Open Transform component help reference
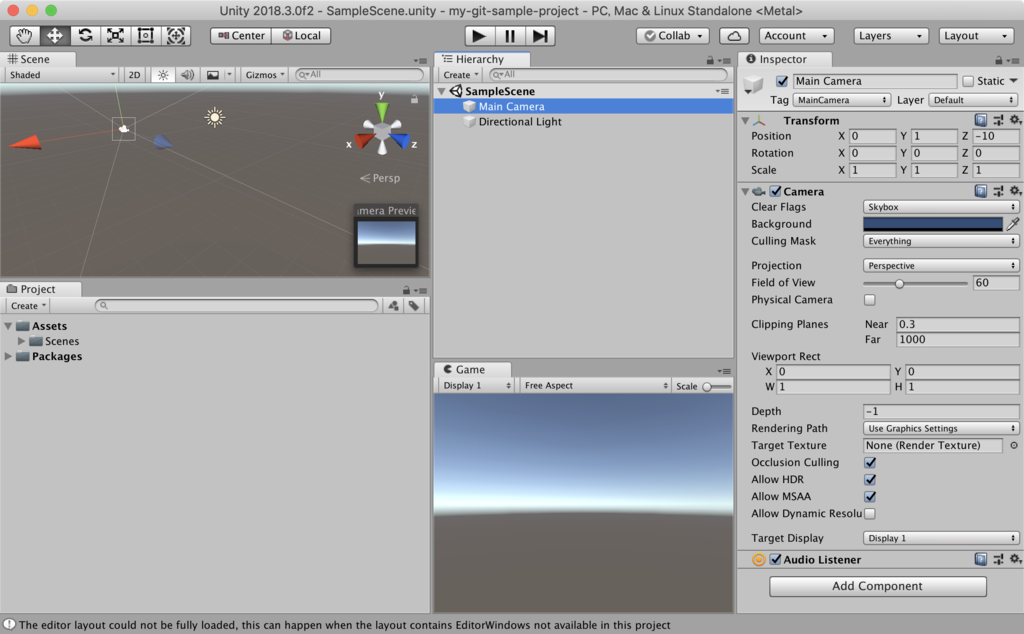The width and height of the screenshot is (1024, 634). coord(980,120)
